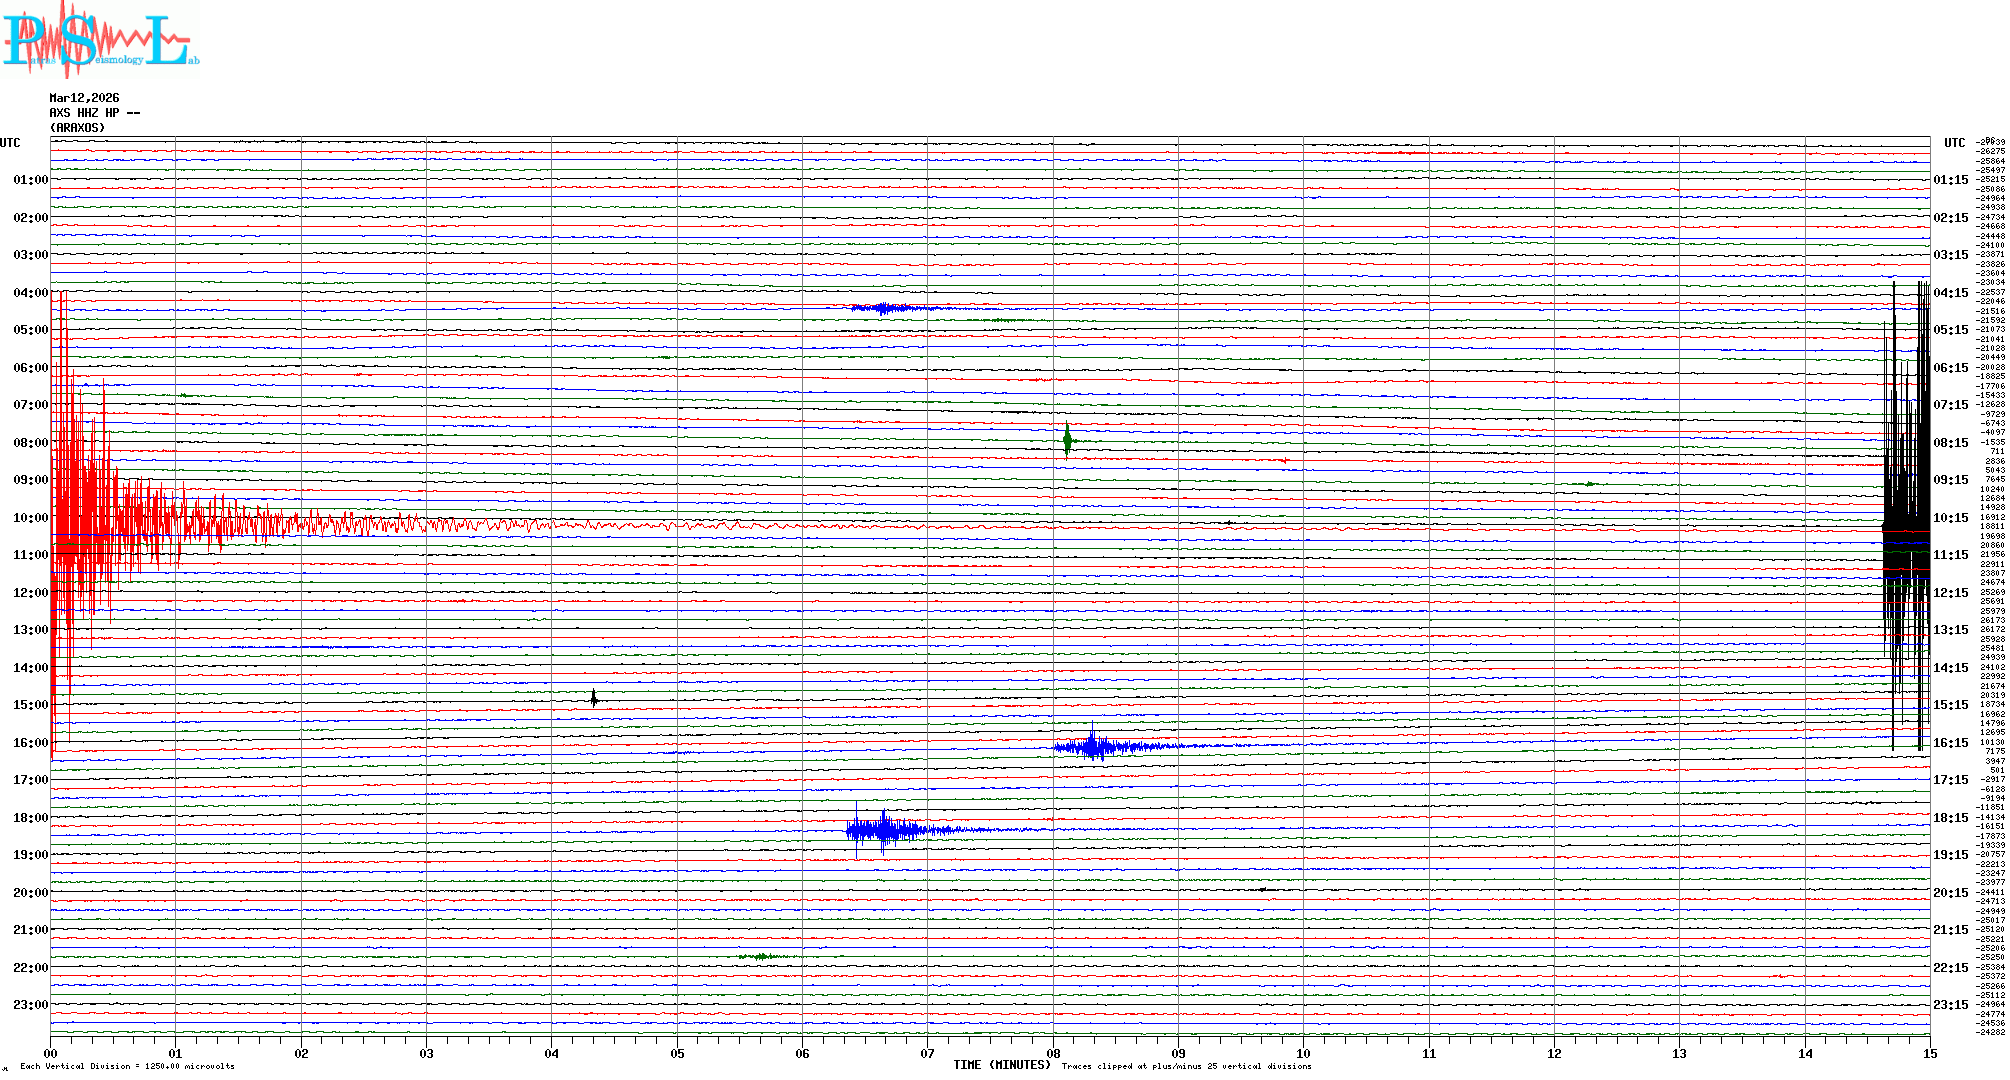Viewport: 2010px width, 1080px height.
Task: Click the AXS HHZ HP station label
Action: 94,113
